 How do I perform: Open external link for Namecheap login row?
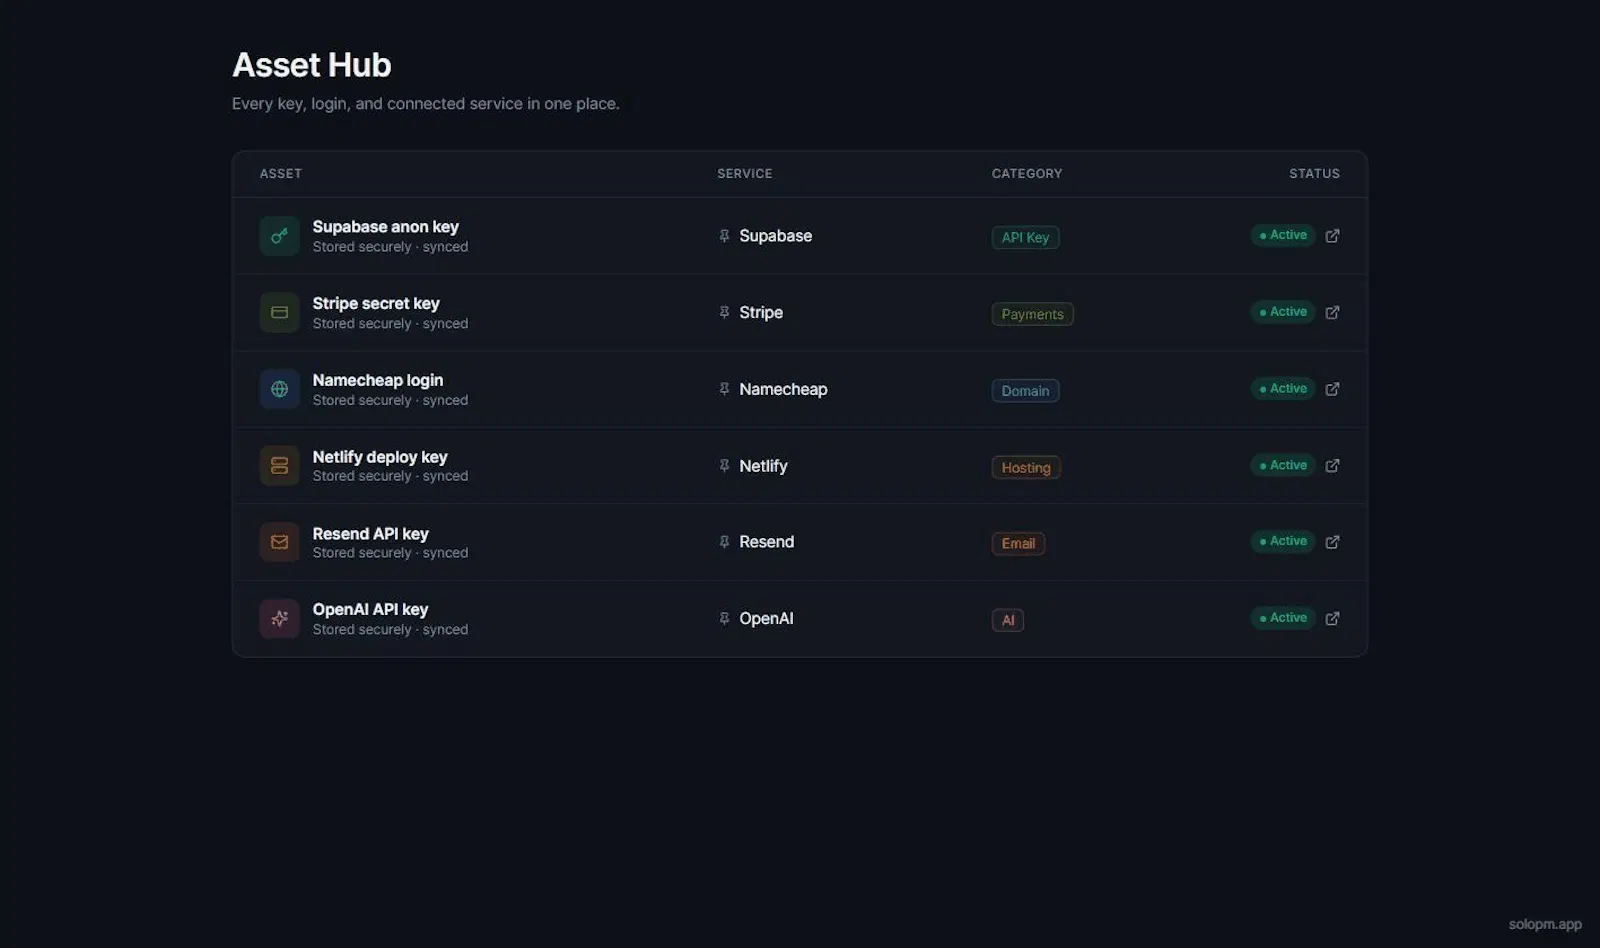(1332, 389)
